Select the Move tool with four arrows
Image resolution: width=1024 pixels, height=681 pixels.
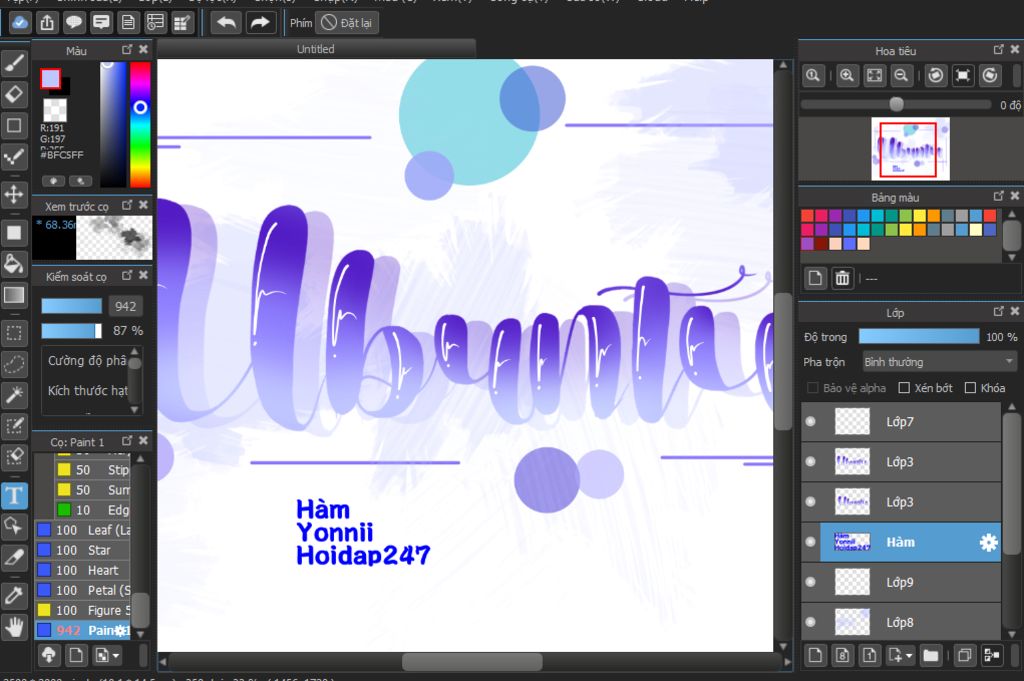(x=14, y=194)
